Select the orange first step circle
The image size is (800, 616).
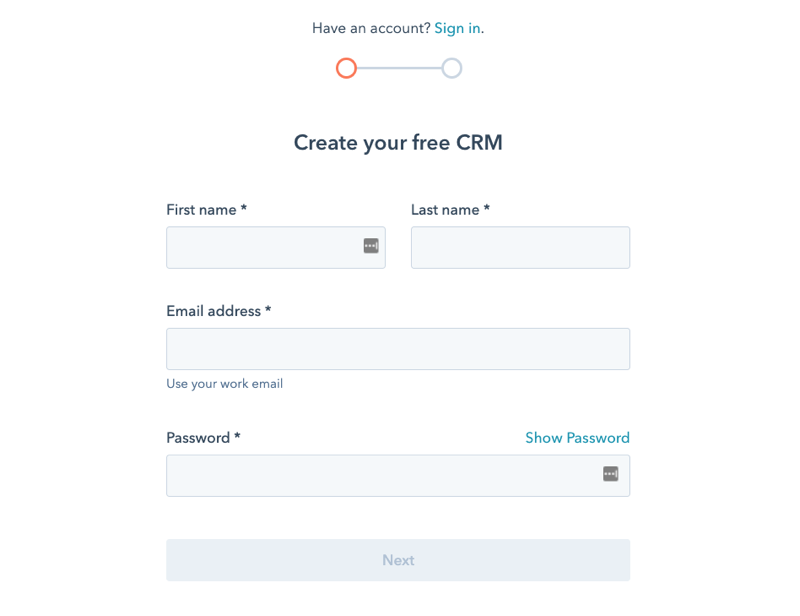point(346,68)
